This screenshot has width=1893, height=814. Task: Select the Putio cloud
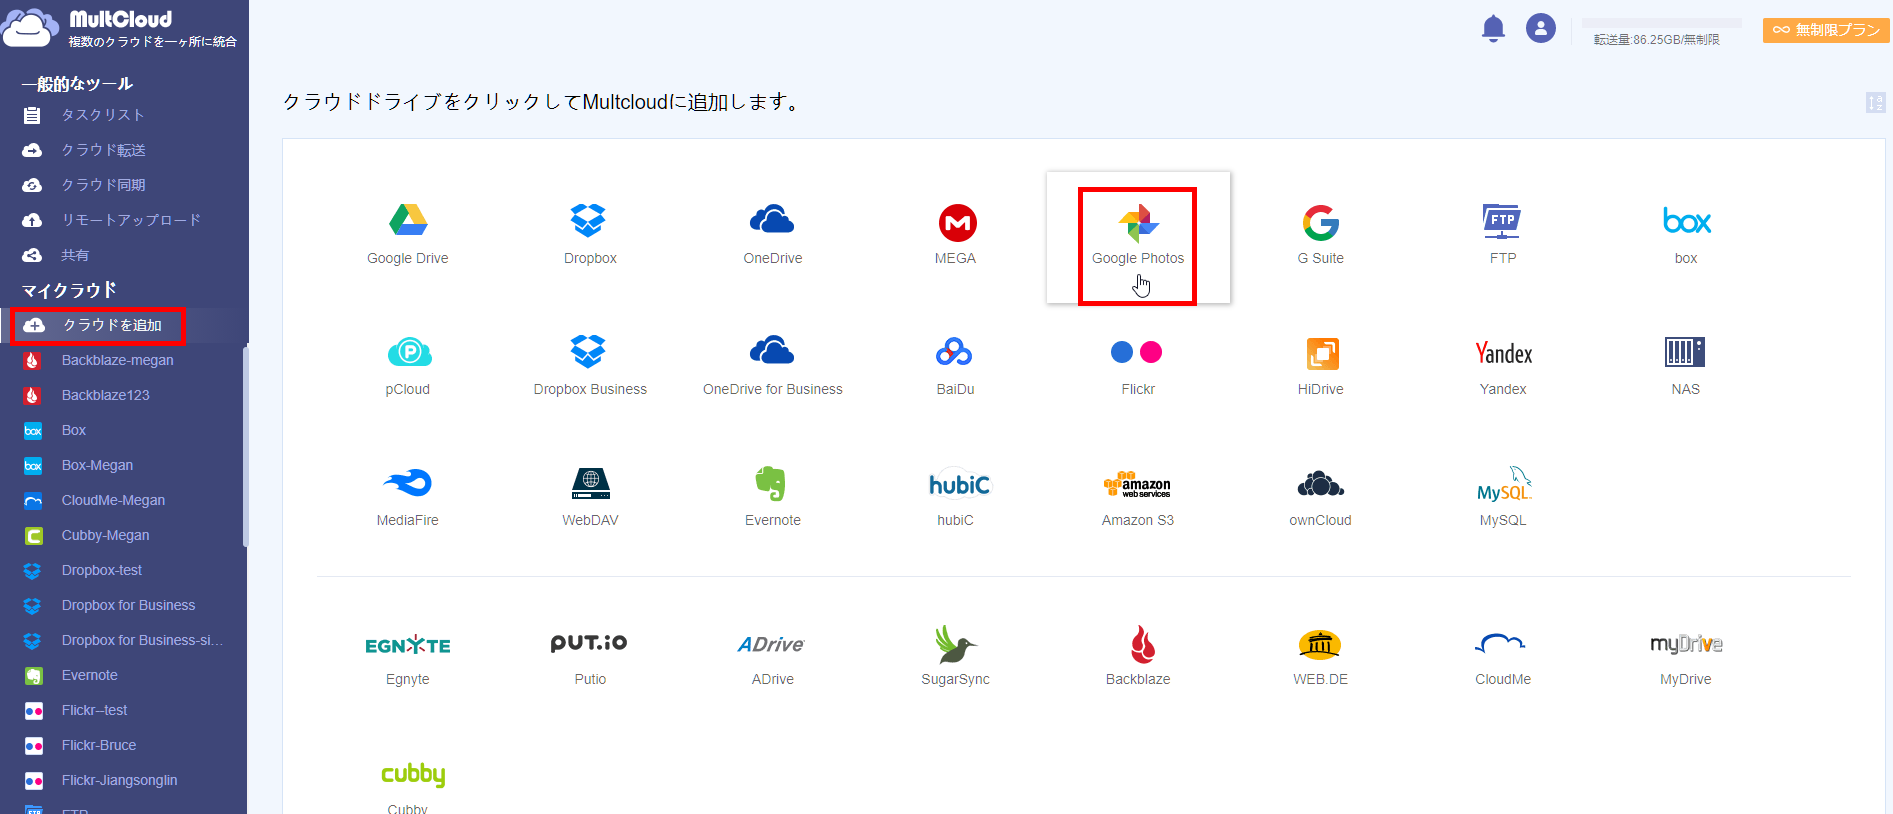(x=590, y=656)
